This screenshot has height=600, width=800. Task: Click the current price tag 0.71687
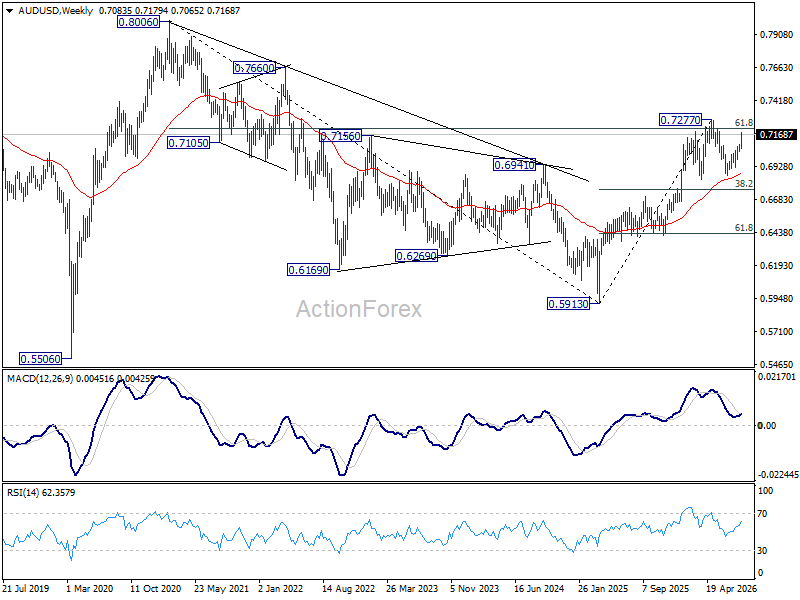[x=777, y=135]
